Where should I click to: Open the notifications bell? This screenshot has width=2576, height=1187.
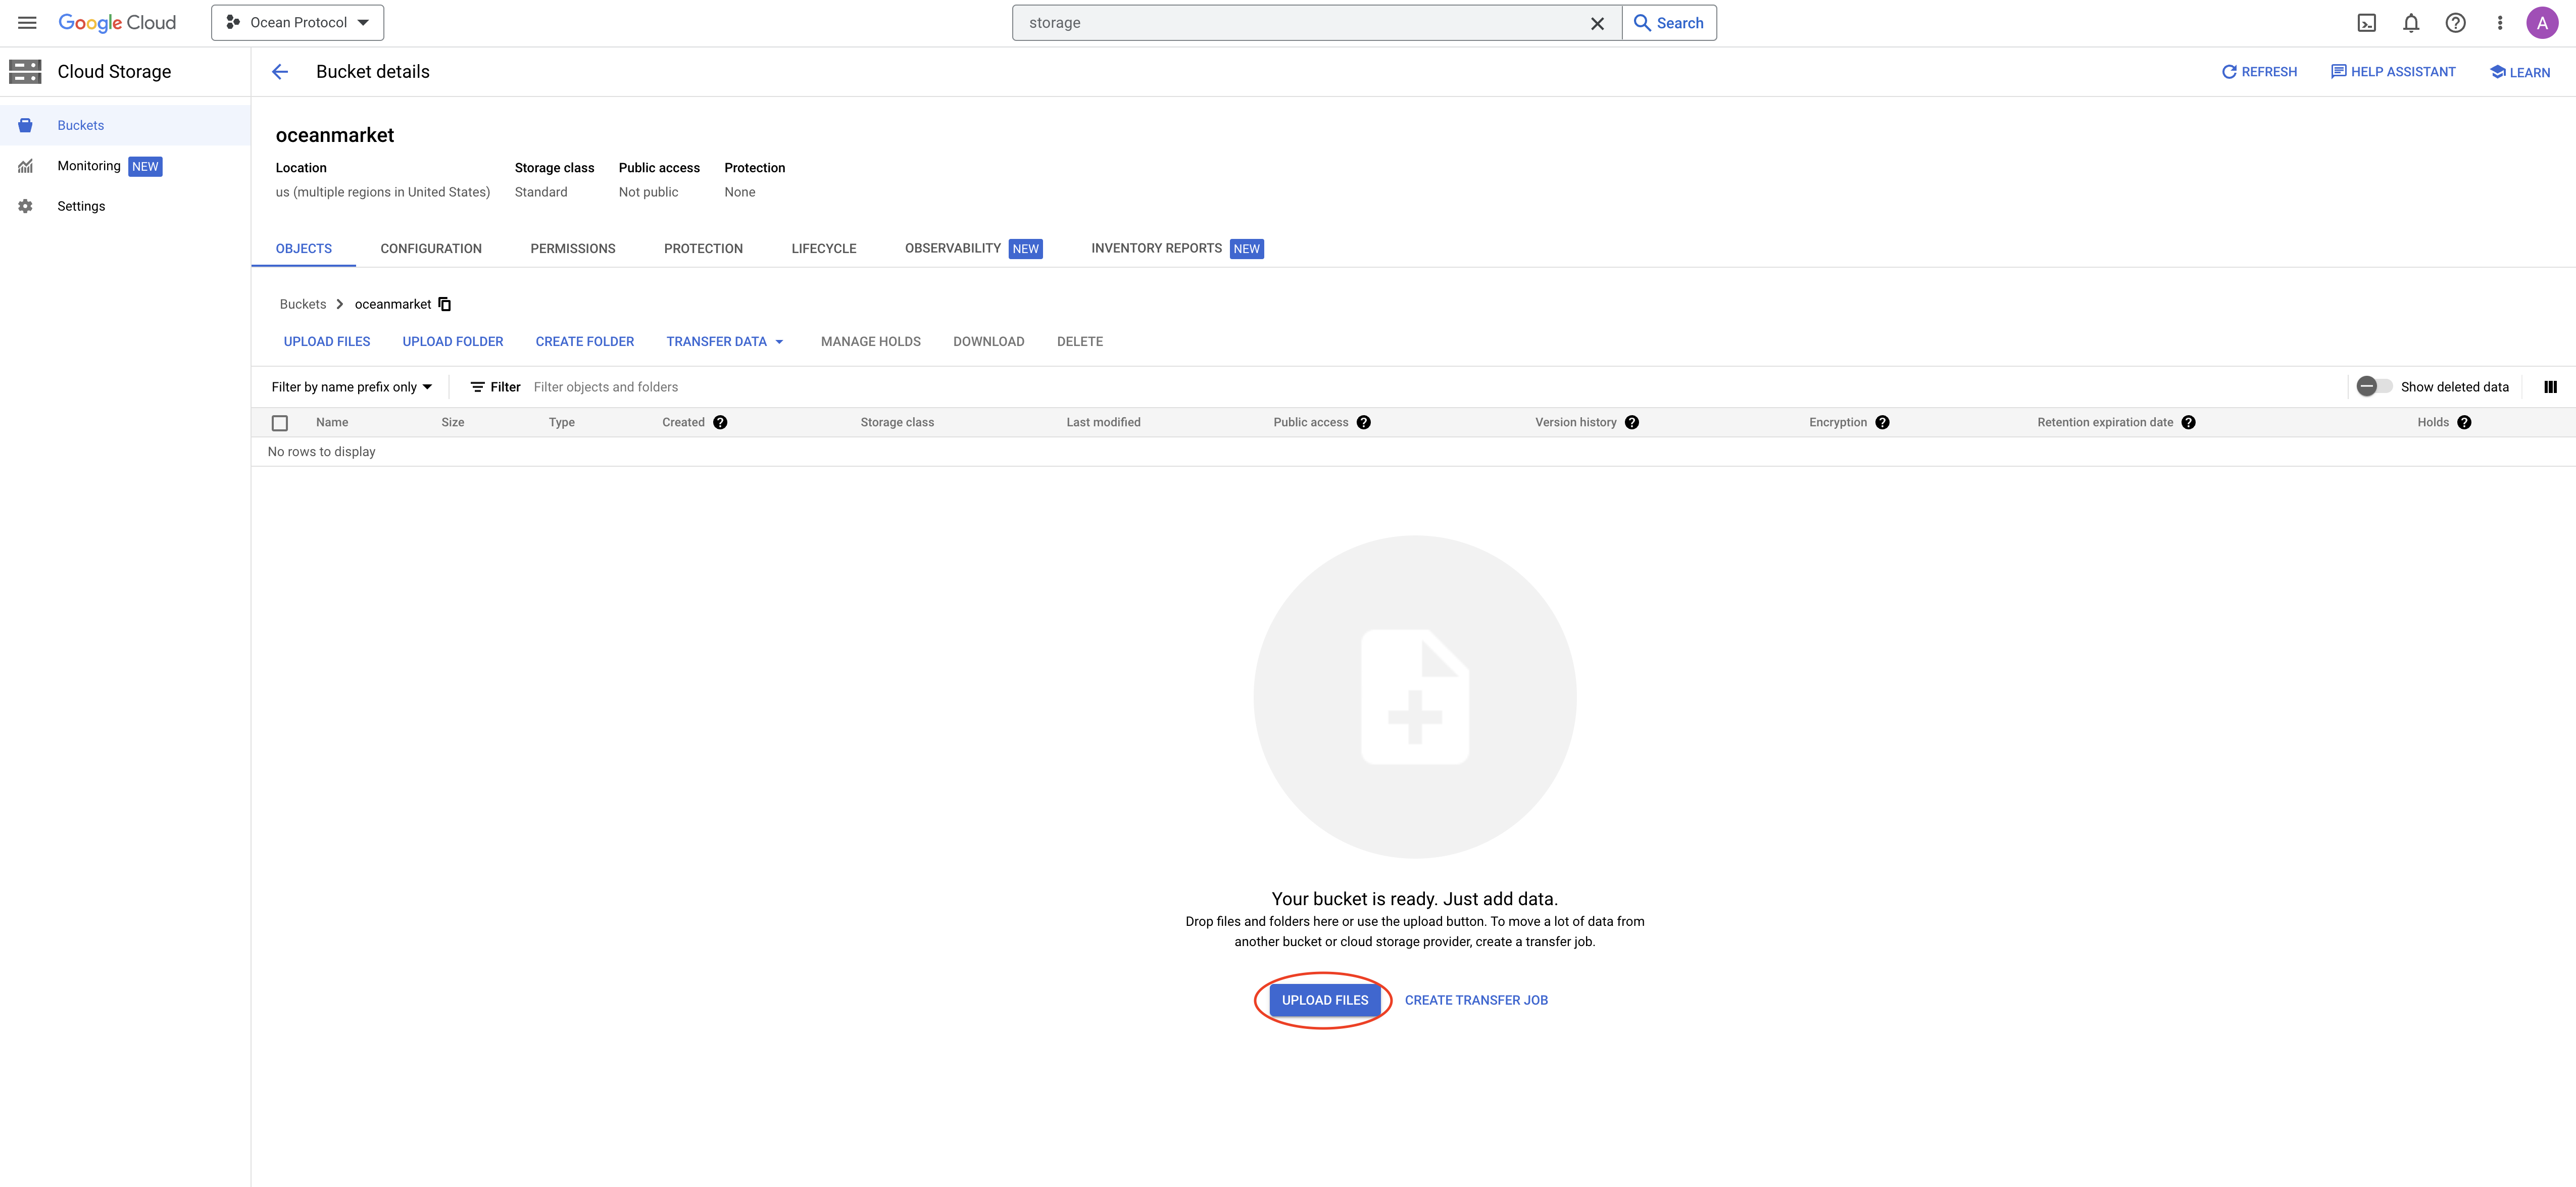(2411, 23)
